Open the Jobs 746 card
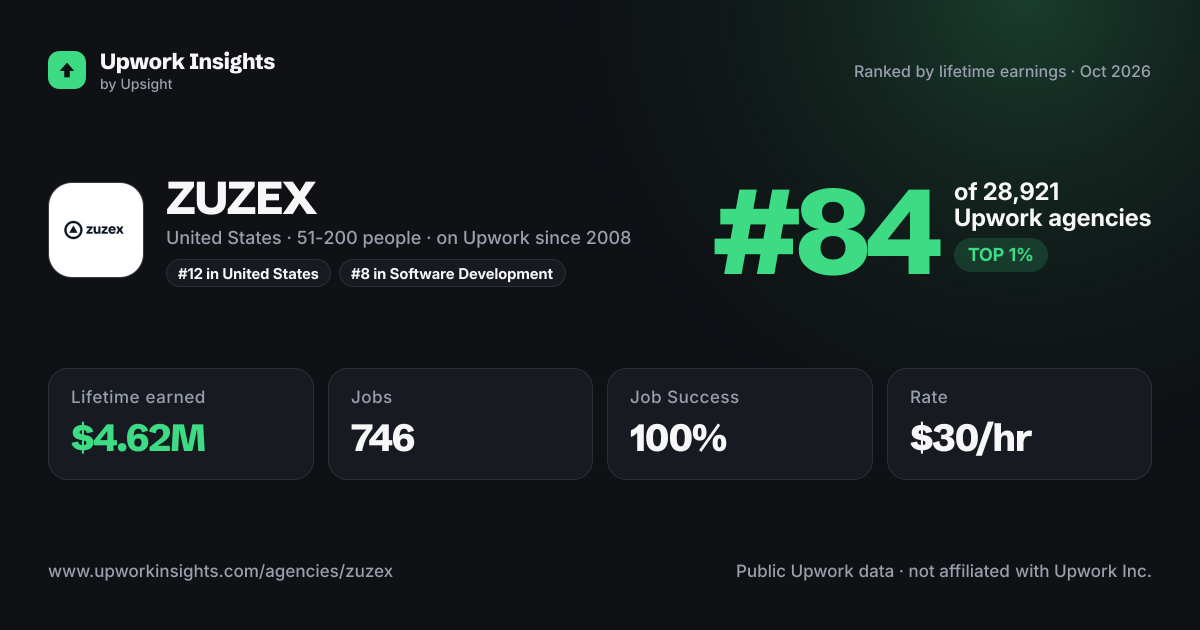The width and height of the screenshot is (1200, 630). 460,424
